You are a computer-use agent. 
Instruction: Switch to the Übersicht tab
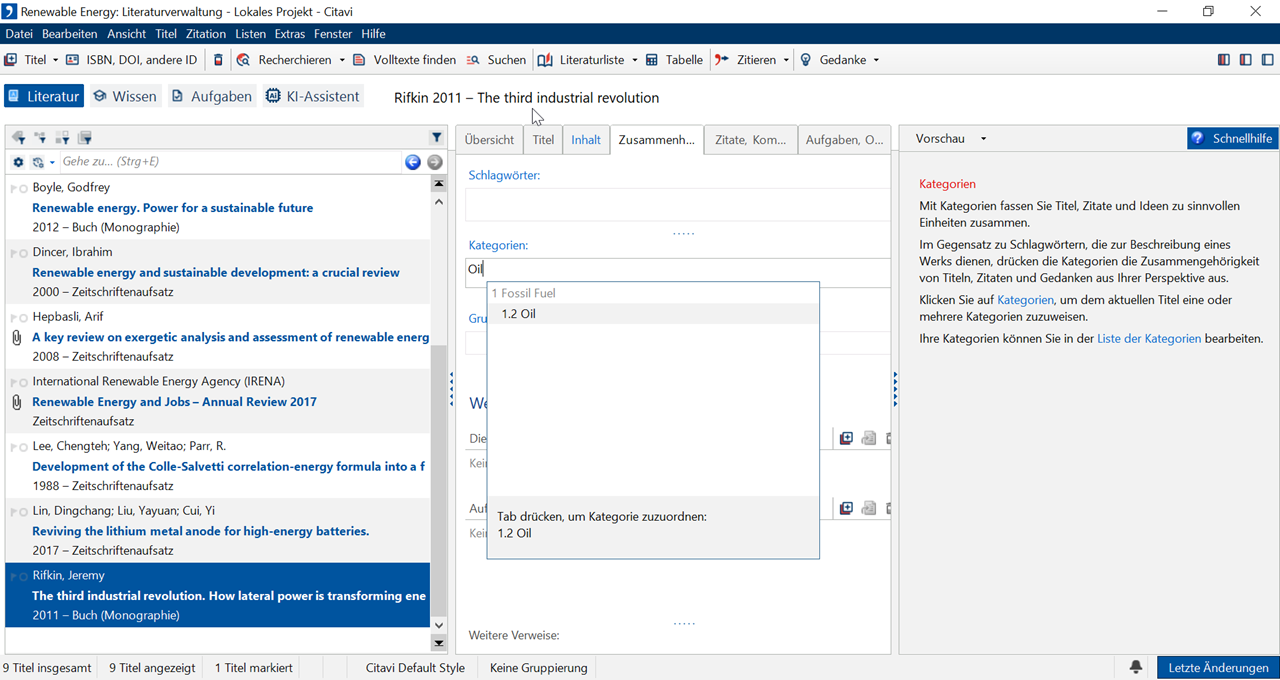click(489, 140)
